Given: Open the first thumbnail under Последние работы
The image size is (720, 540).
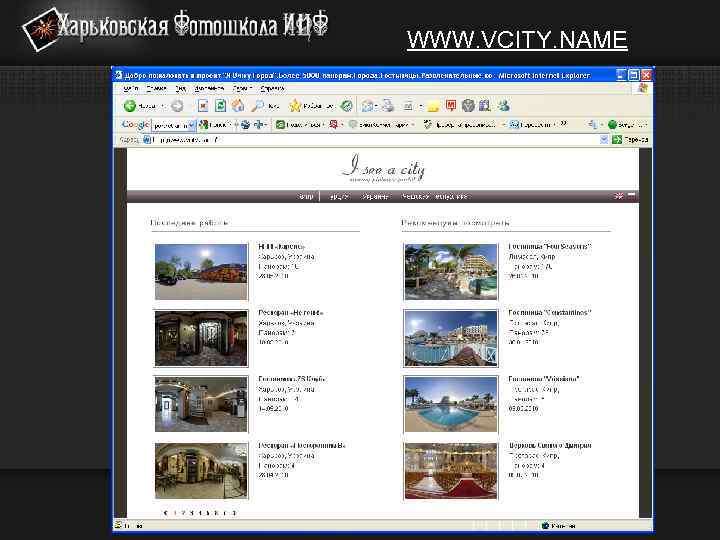Looking at the screenshot, I should (x=201, y=272).
